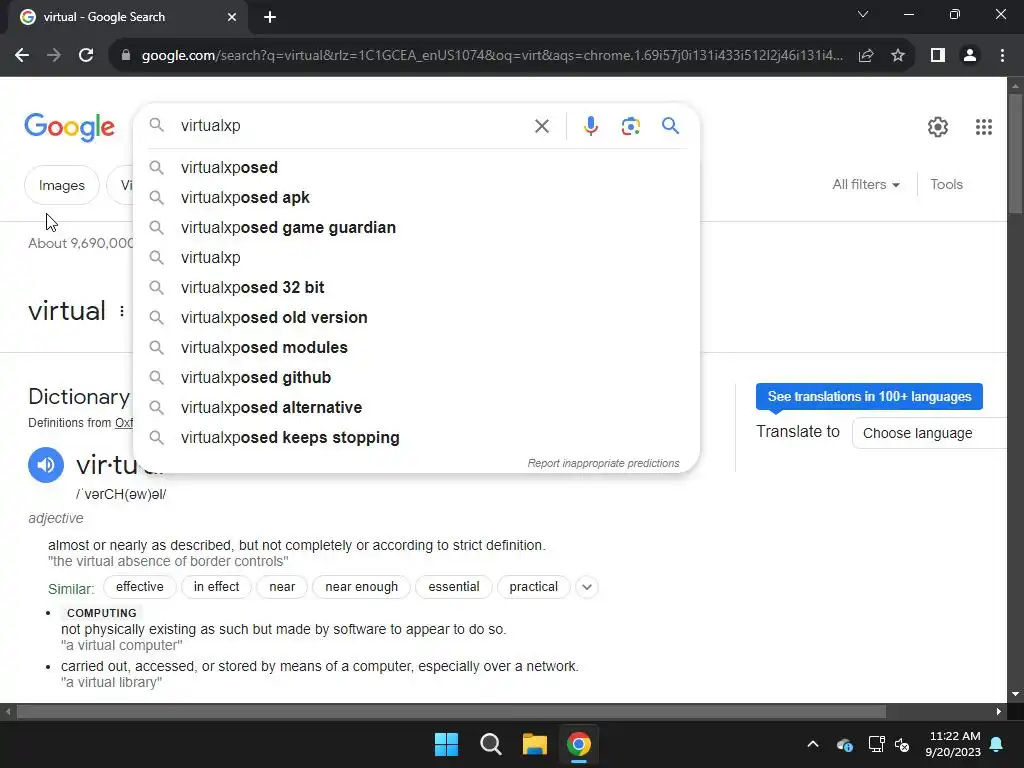Click the Chrome taskbar icon
Viewport: 1024px width, 768px height.
click(x=579, y=744)
